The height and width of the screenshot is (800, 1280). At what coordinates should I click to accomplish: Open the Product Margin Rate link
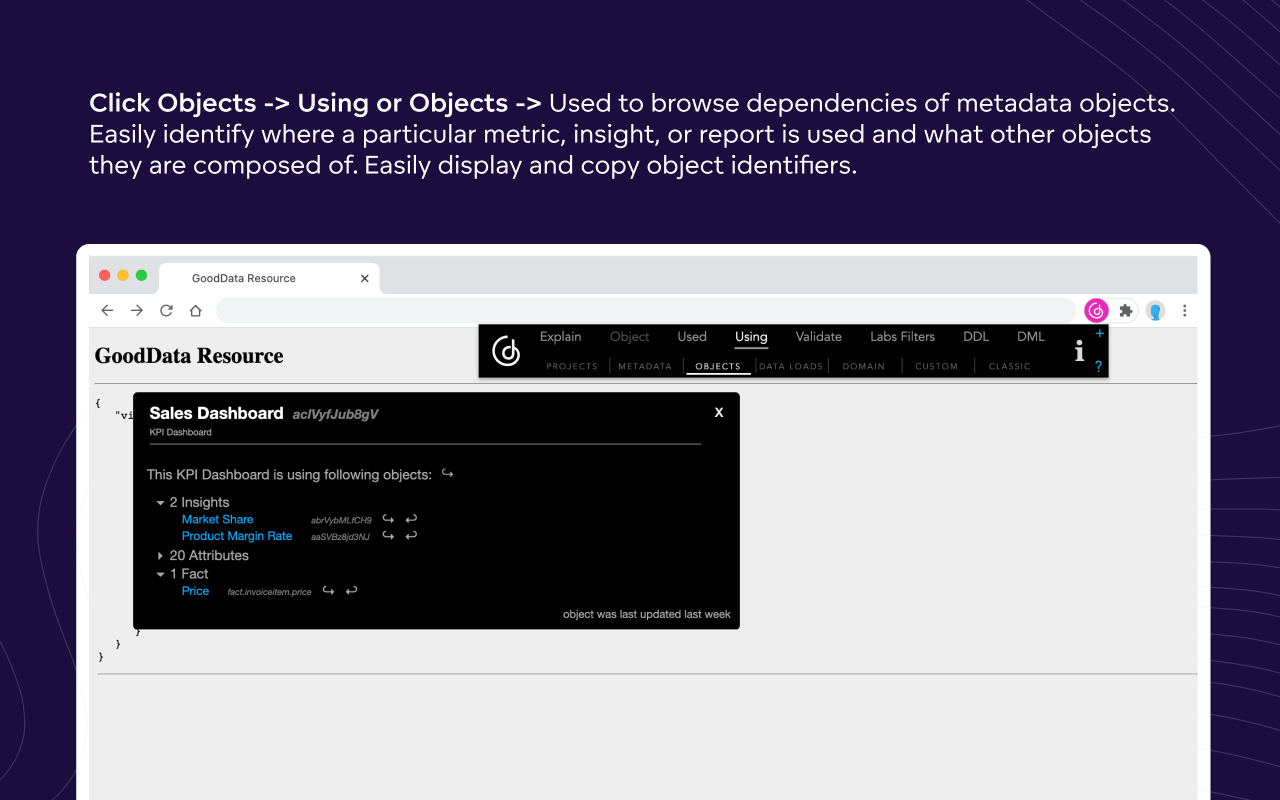click(237, 536)
